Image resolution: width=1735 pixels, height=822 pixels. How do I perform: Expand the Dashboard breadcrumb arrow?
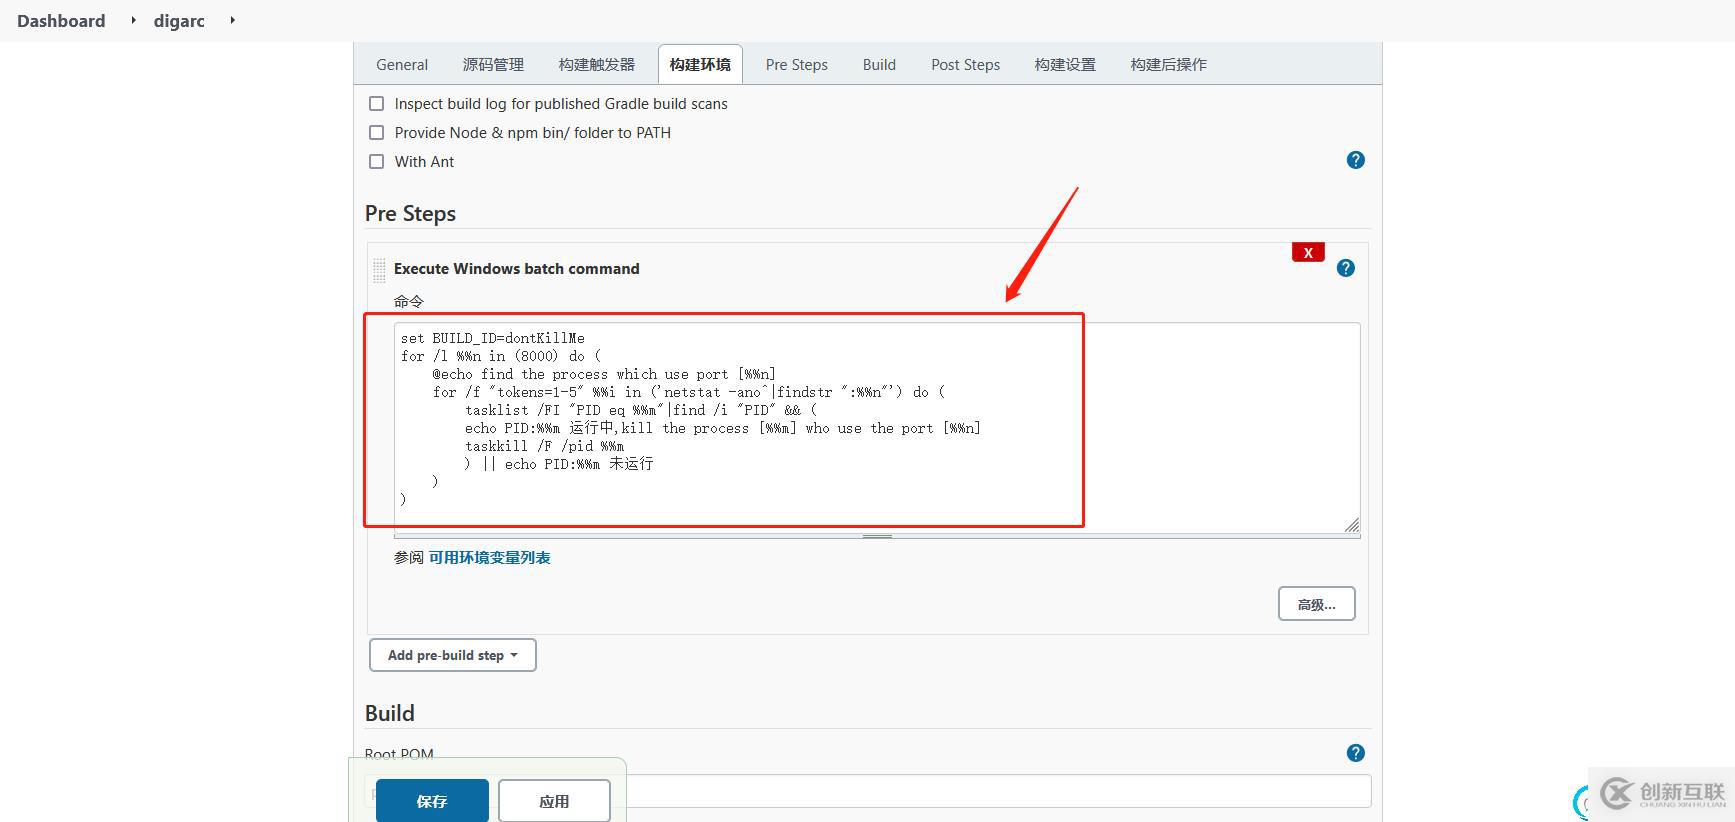click(133, 20)
